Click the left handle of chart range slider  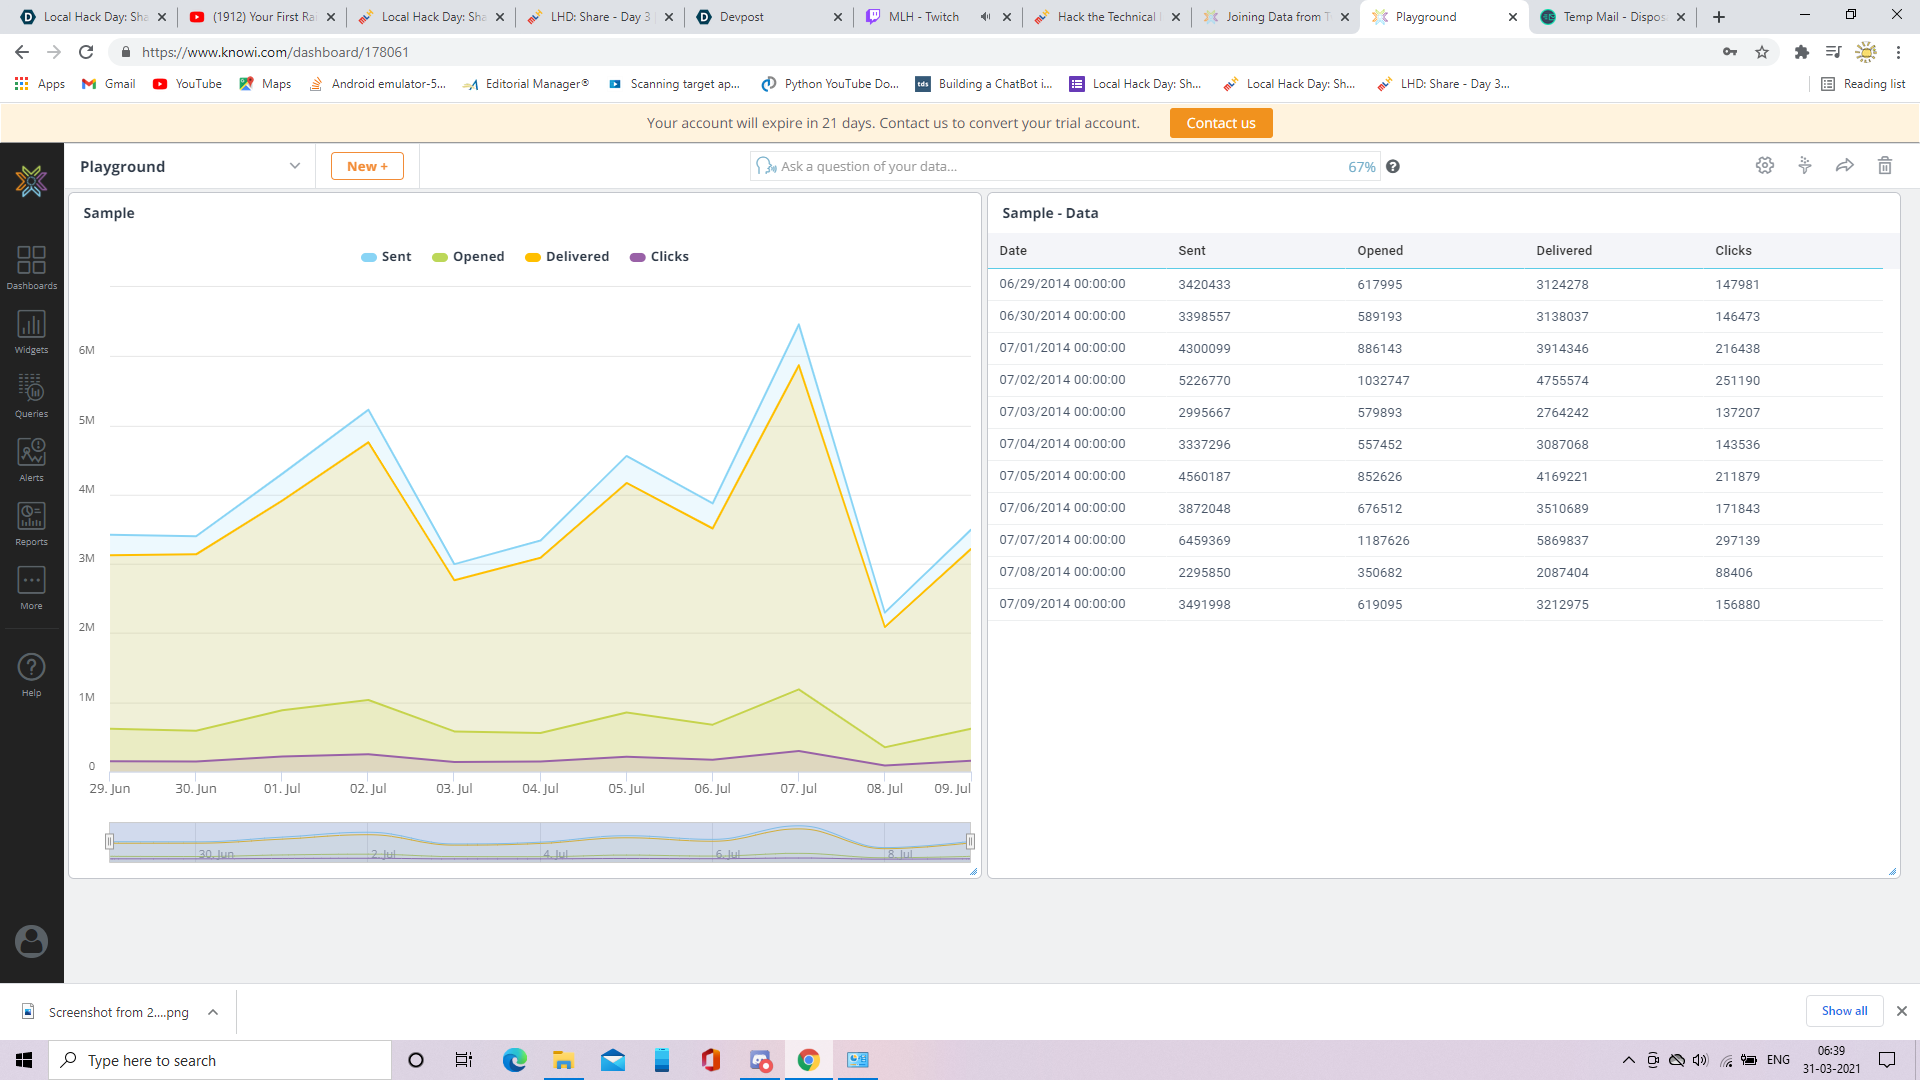coord(110,842)
